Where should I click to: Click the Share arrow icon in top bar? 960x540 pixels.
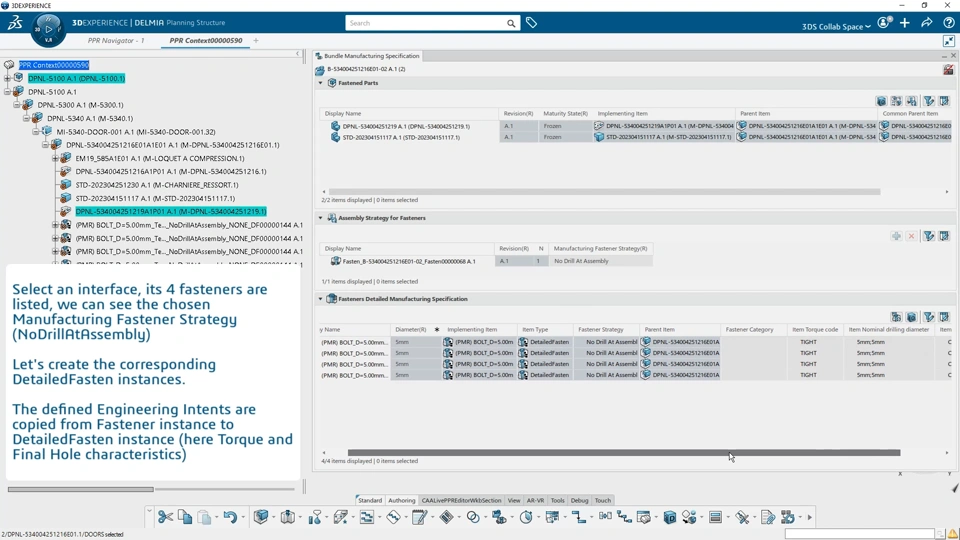[x=927, y=23]
